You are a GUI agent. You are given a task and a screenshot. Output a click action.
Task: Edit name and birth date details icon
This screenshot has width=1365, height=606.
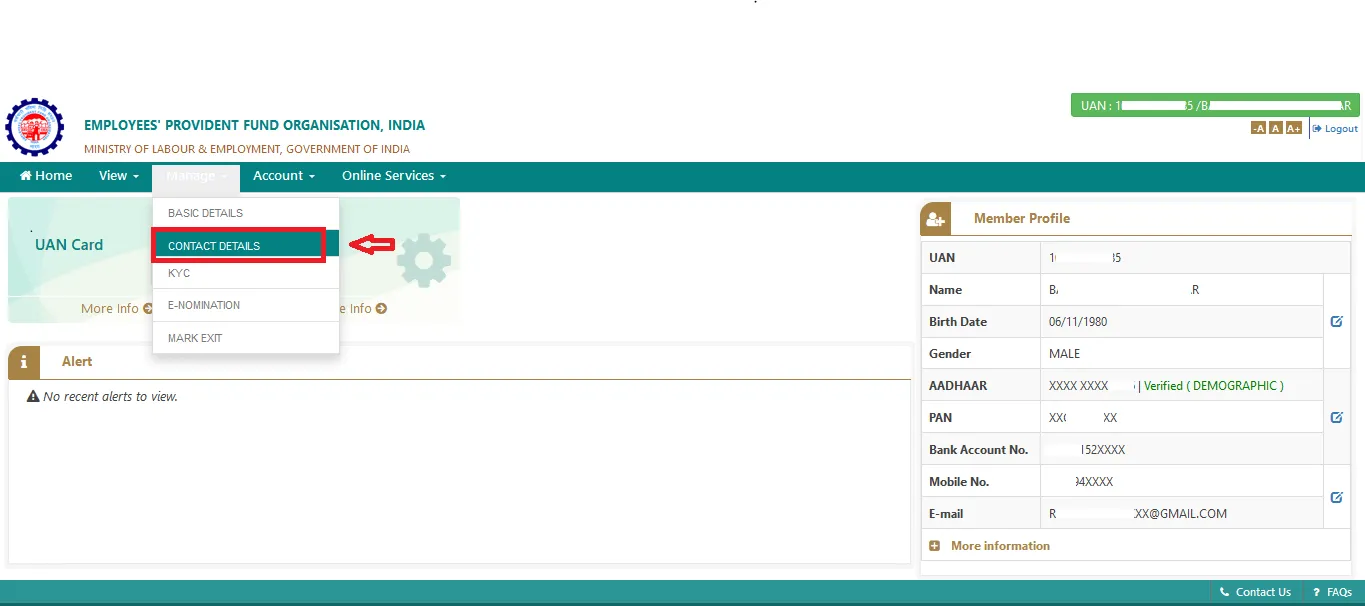pyautogui.click(x=1337, y=322)
